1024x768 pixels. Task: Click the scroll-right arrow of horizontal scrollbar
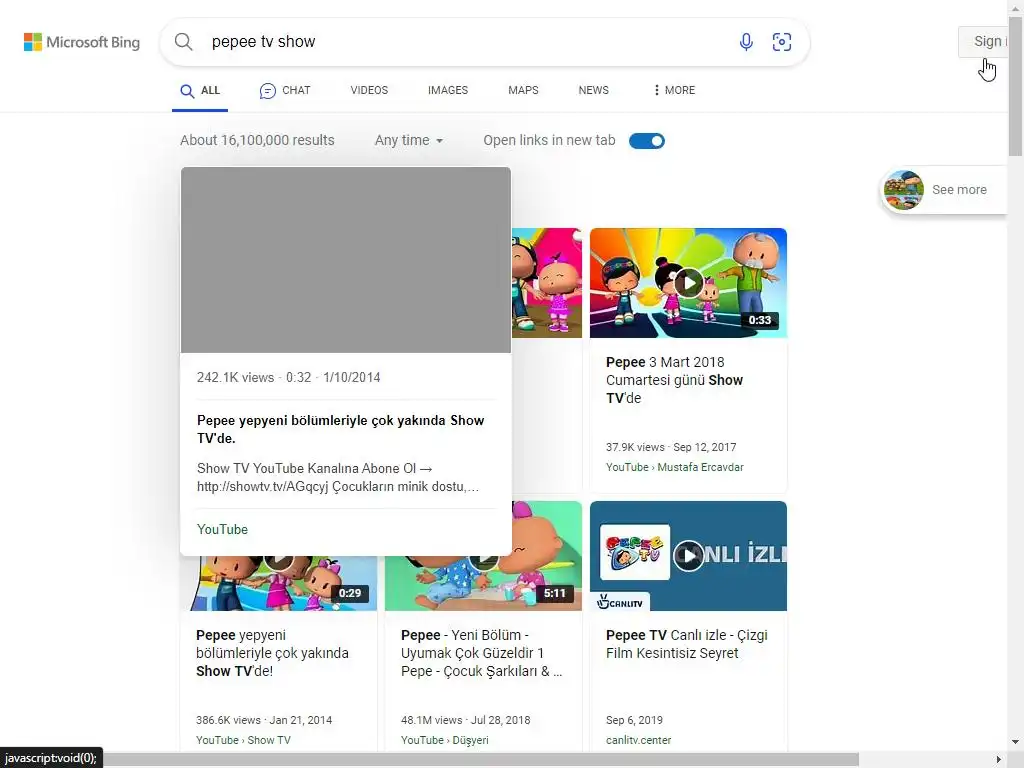[999, 760]
